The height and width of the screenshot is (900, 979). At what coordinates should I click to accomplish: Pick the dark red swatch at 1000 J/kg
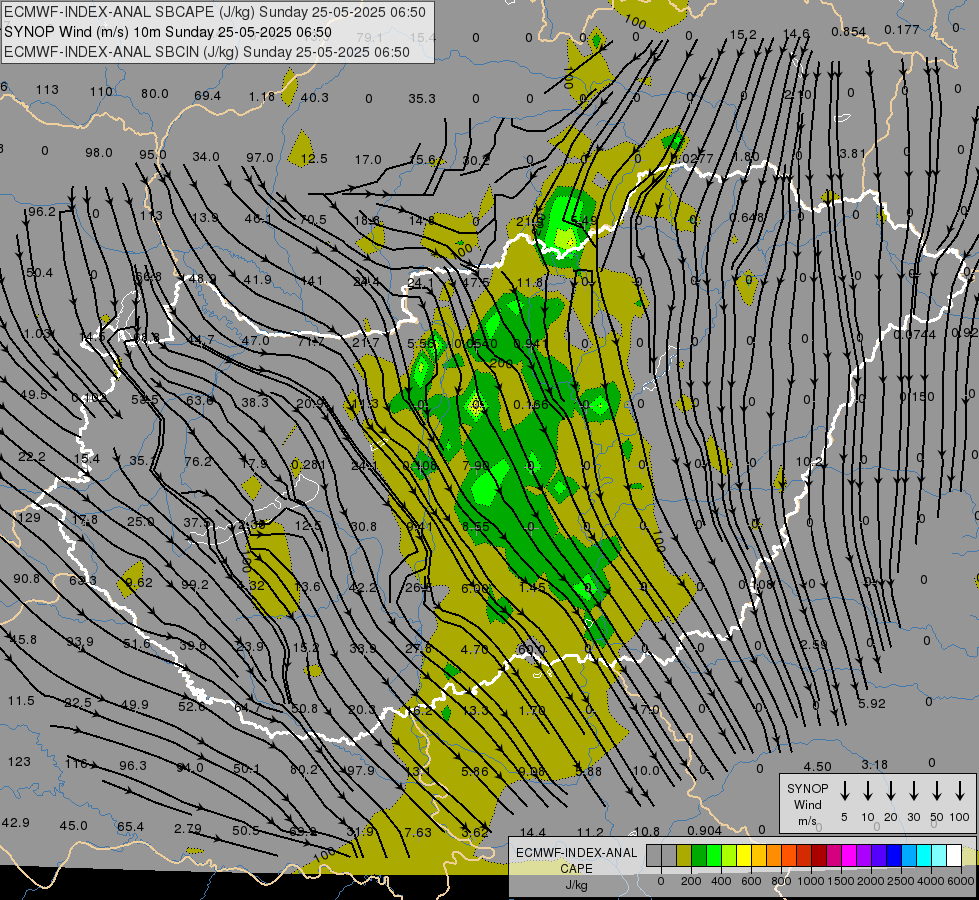(819, 855)
